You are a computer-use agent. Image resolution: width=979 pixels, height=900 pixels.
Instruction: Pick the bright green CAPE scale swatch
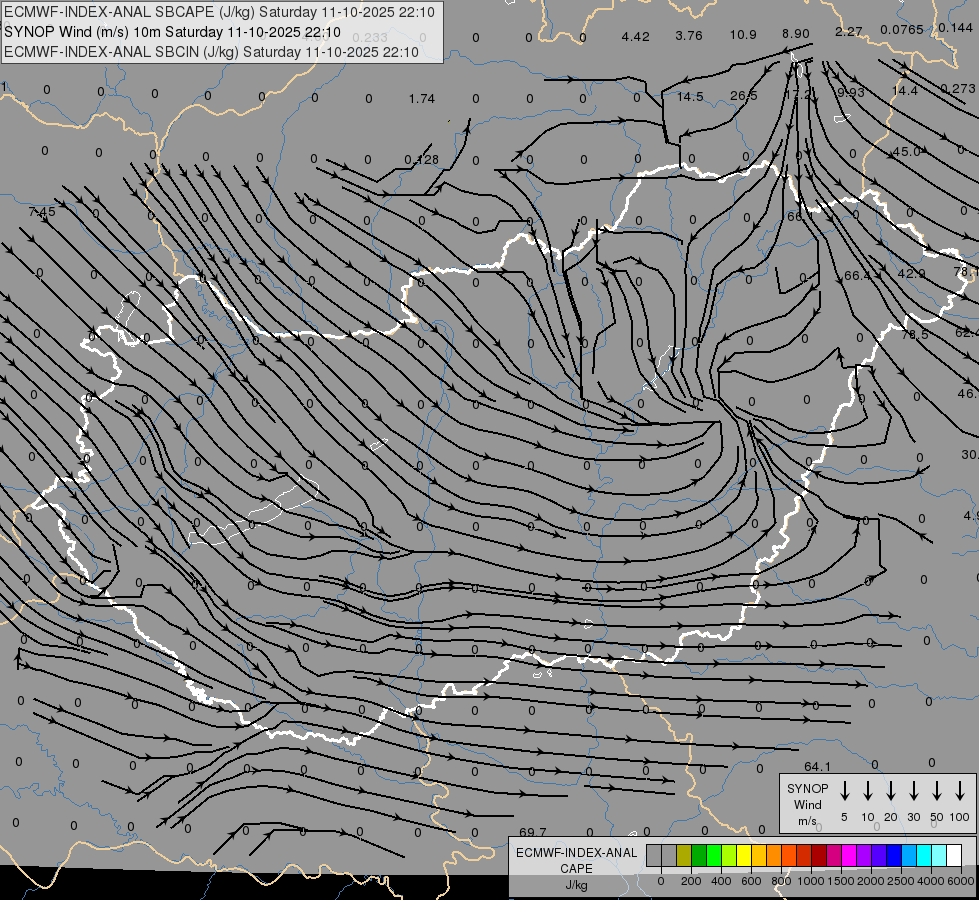pos(714,855)
